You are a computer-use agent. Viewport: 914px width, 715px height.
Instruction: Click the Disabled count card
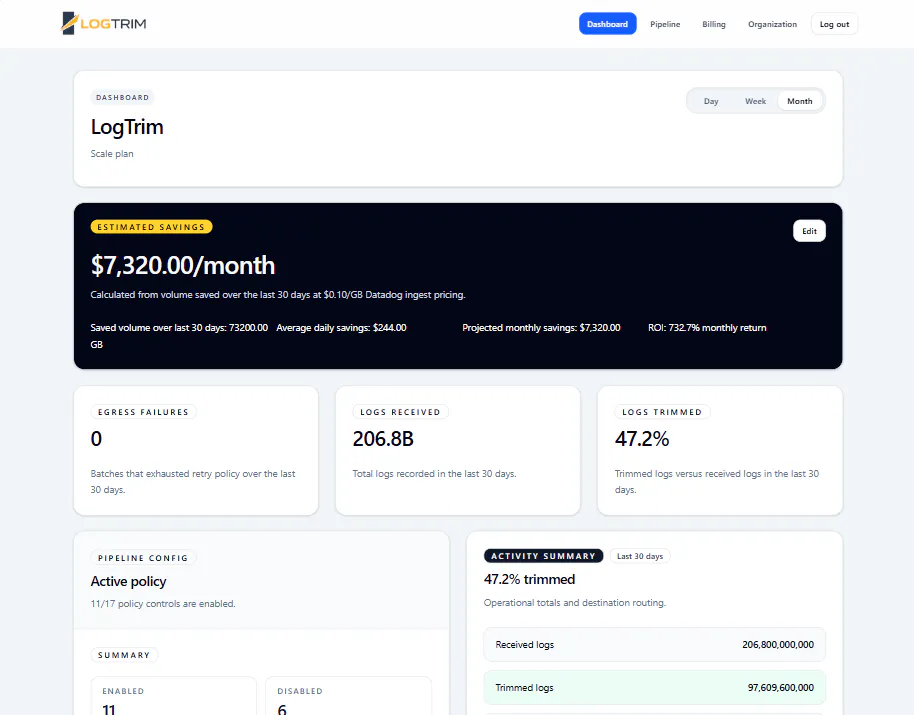pos(348,696)
